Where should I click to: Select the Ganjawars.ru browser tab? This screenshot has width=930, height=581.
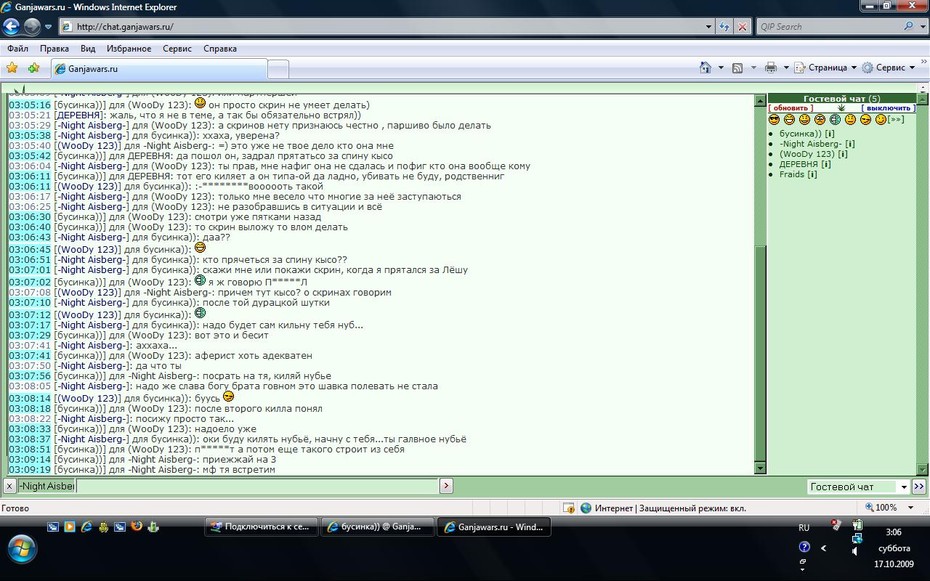pos(159,69)
